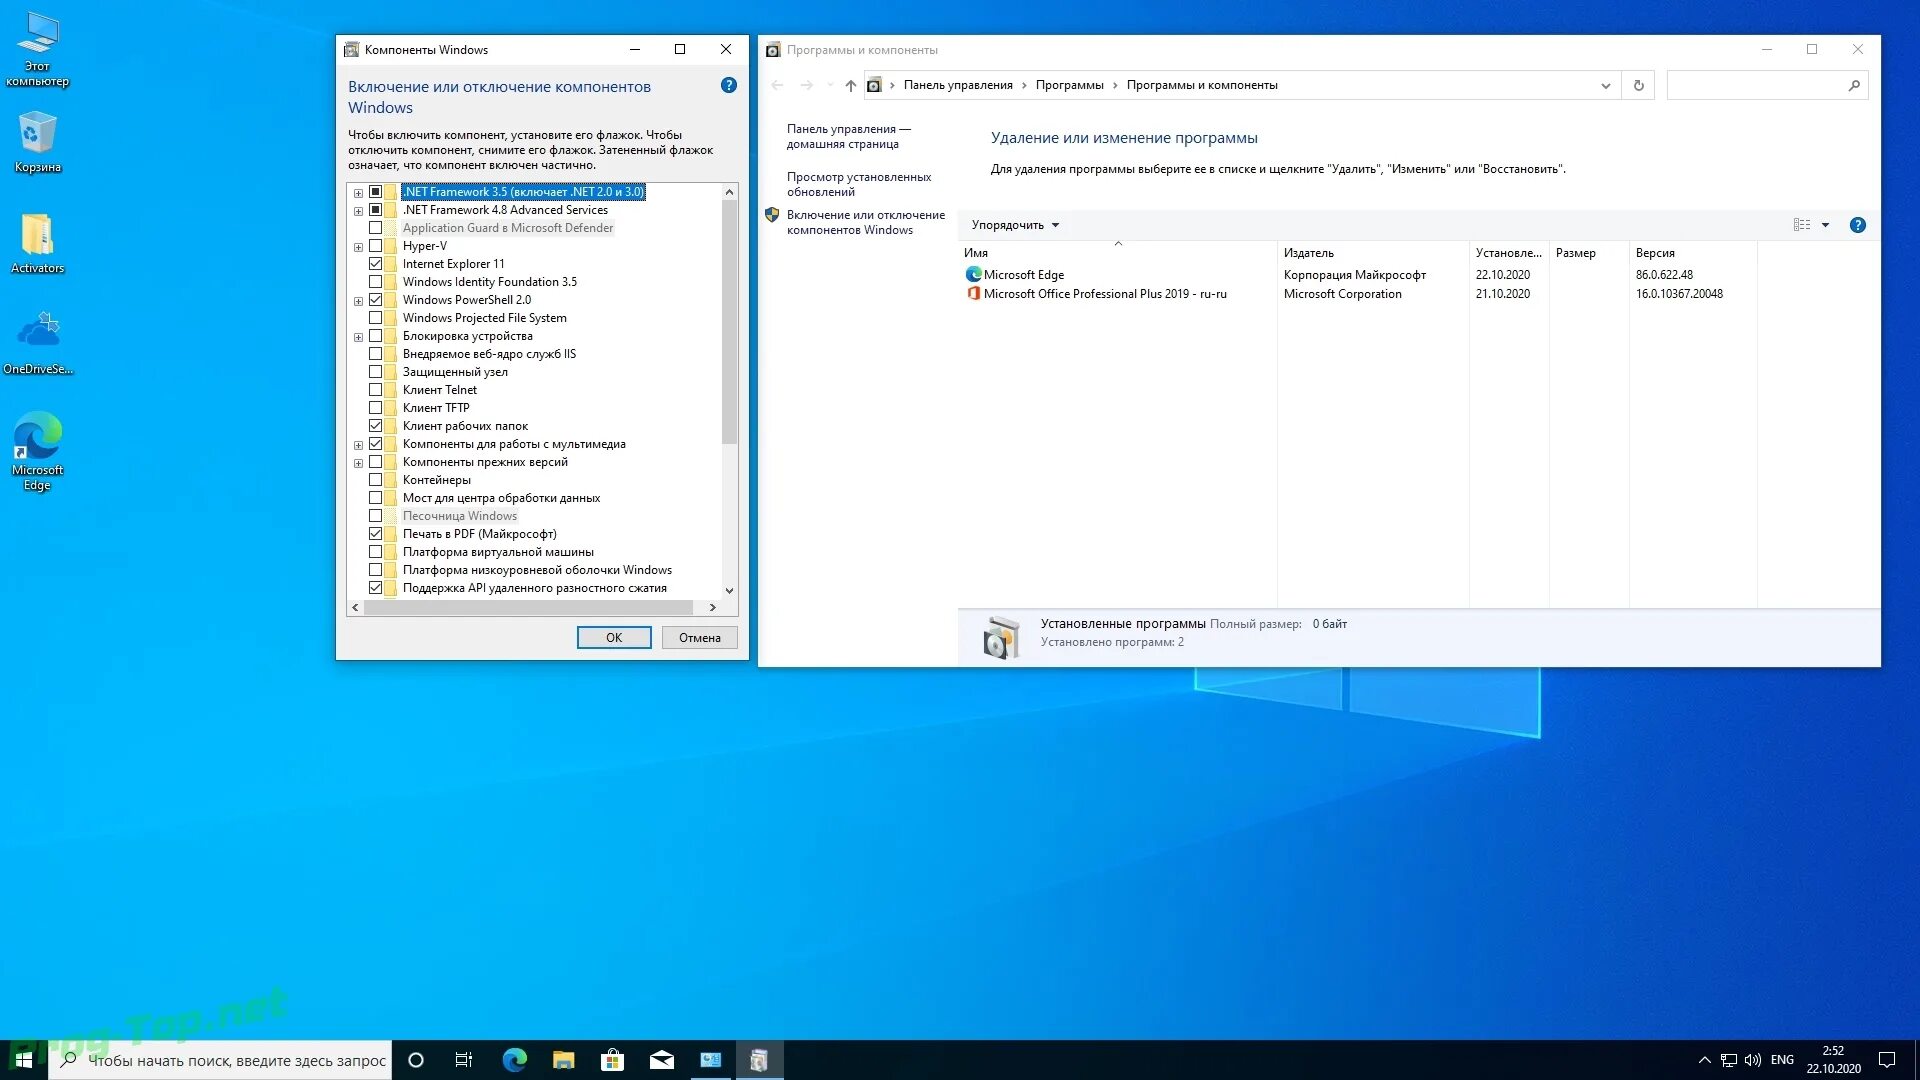Open the Упорядочить dropdown menu
The width and height of the screenshot is (1920, 1080).
[1014, 225]
